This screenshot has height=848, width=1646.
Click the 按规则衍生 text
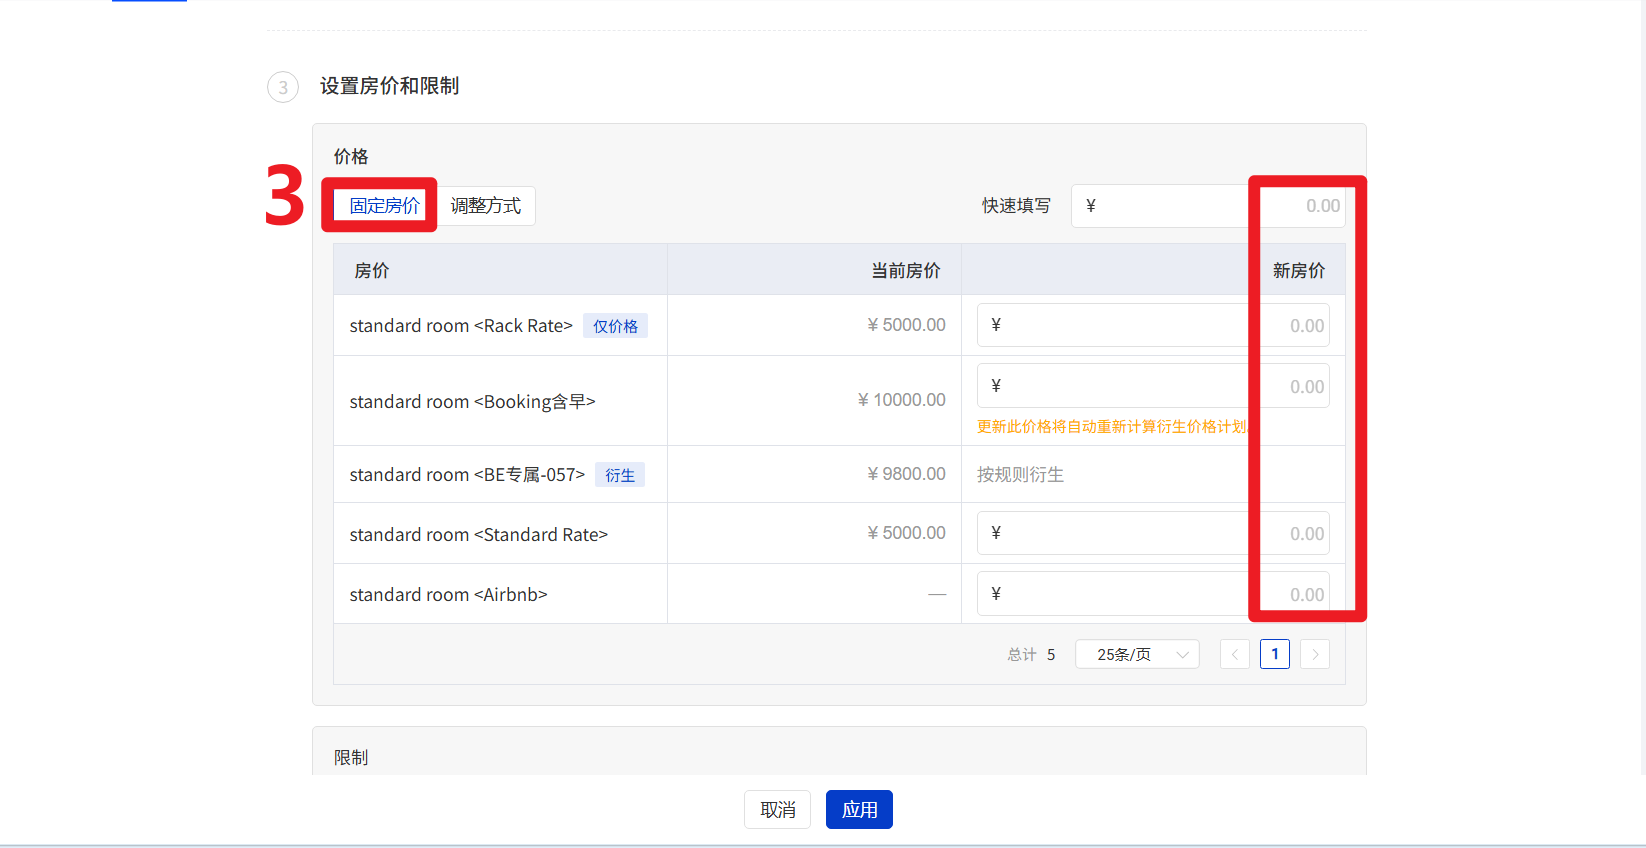[1020, 475]
